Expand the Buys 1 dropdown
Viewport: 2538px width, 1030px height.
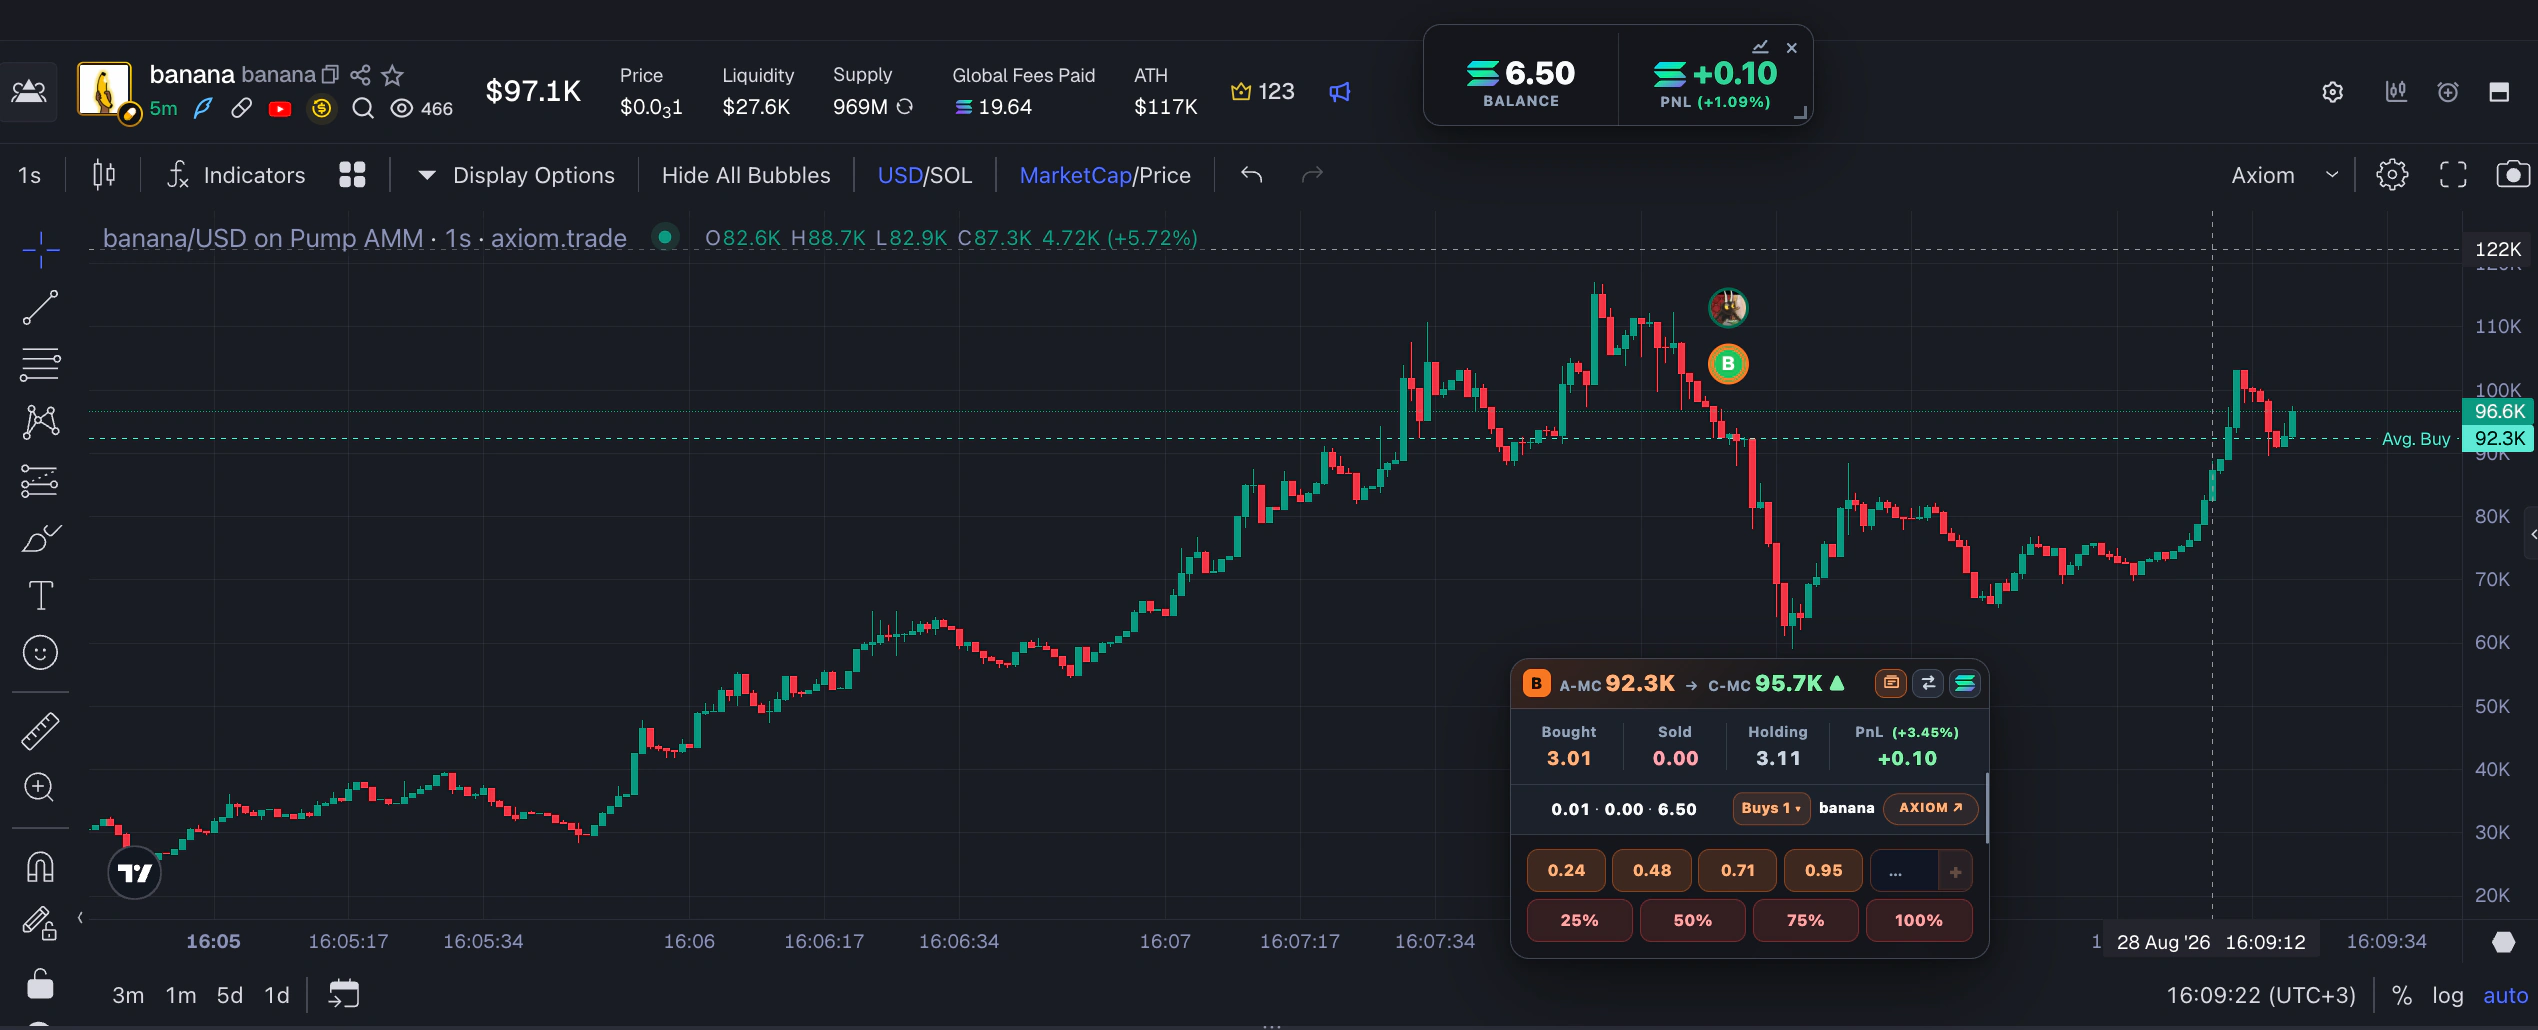1771,808
